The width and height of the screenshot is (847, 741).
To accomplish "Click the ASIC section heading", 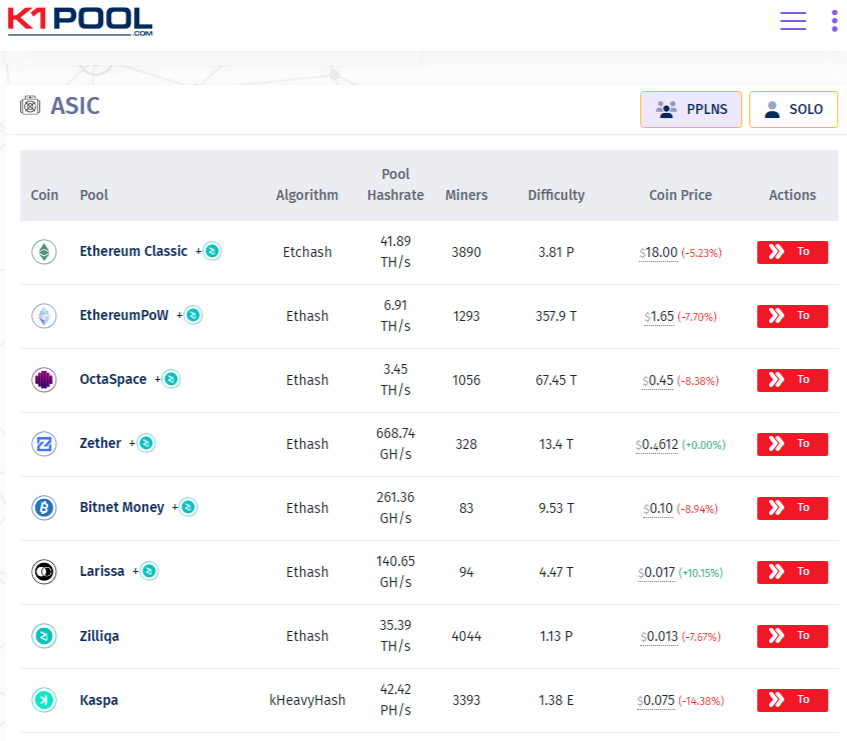I will coord(75,106).
